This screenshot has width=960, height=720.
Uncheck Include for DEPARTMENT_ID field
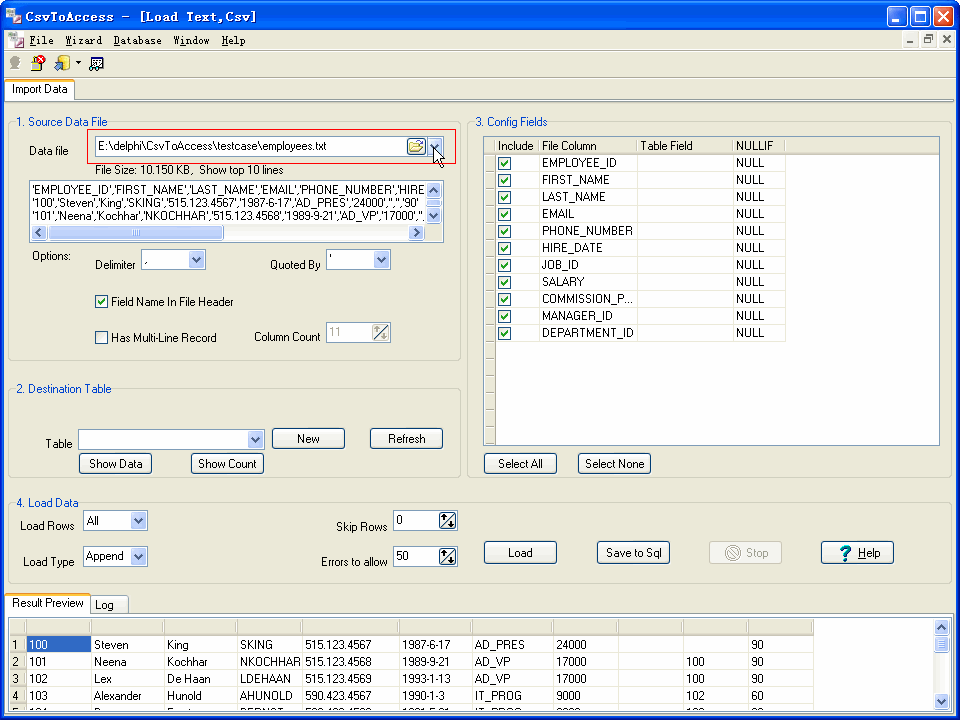504,334
